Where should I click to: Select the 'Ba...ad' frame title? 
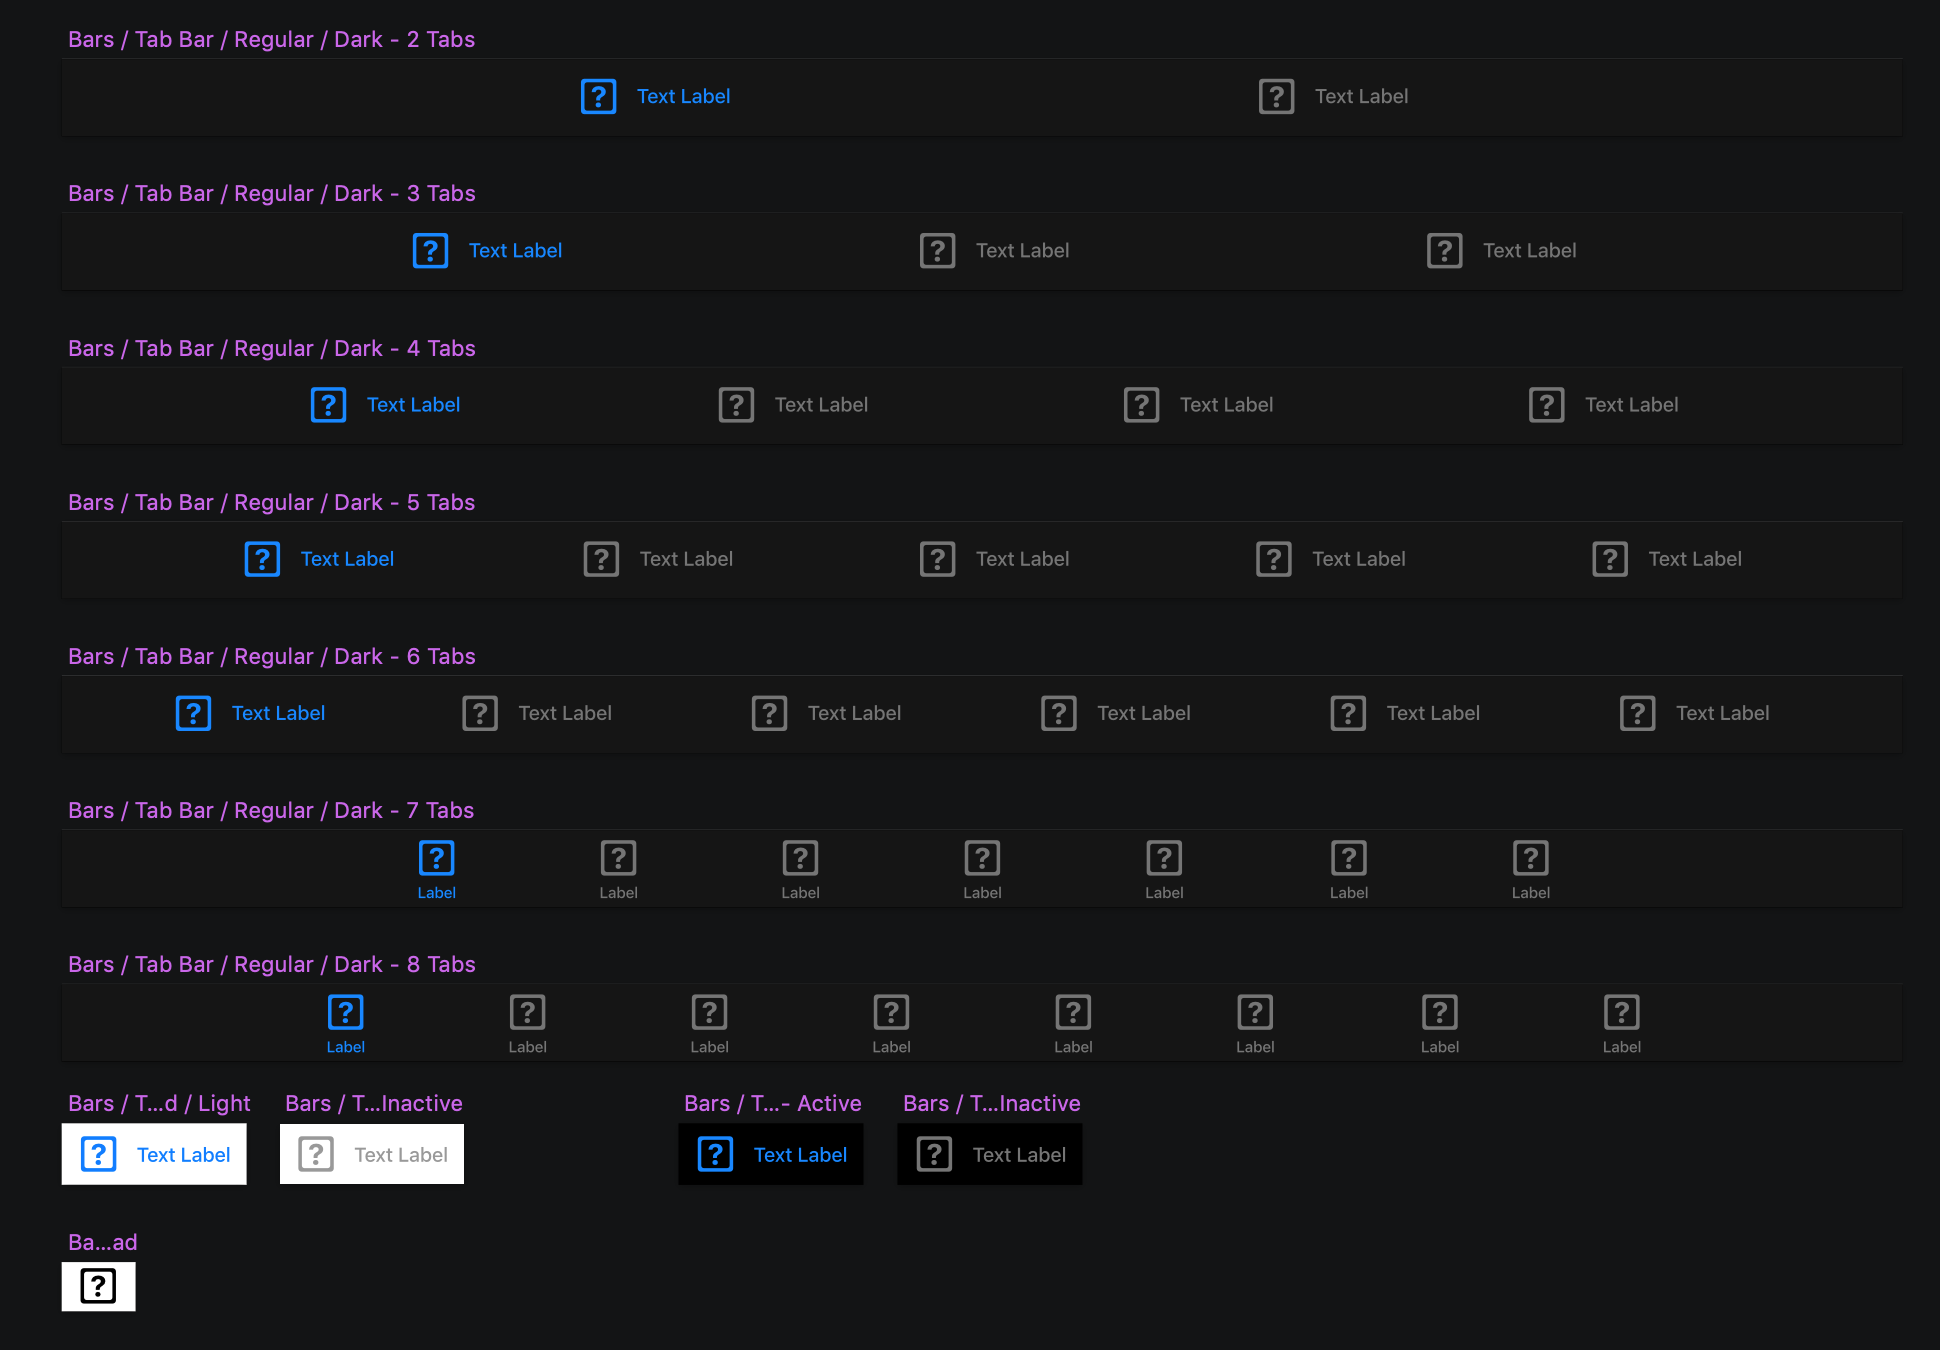103,1243
